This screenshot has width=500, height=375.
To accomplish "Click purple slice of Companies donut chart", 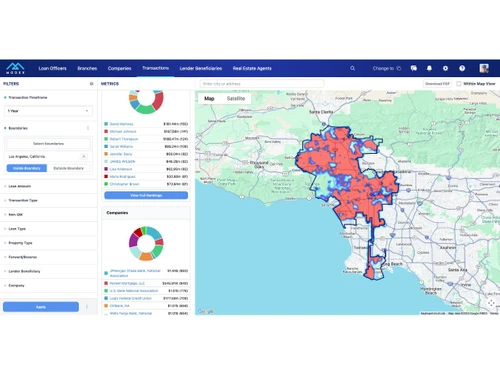I will click(x=133, y=240).
